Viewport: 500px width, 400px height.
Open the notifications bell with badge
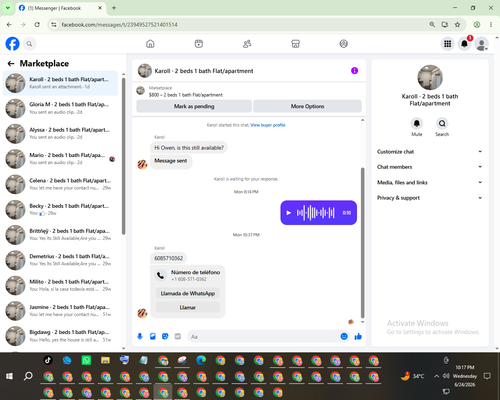point(465,44)
